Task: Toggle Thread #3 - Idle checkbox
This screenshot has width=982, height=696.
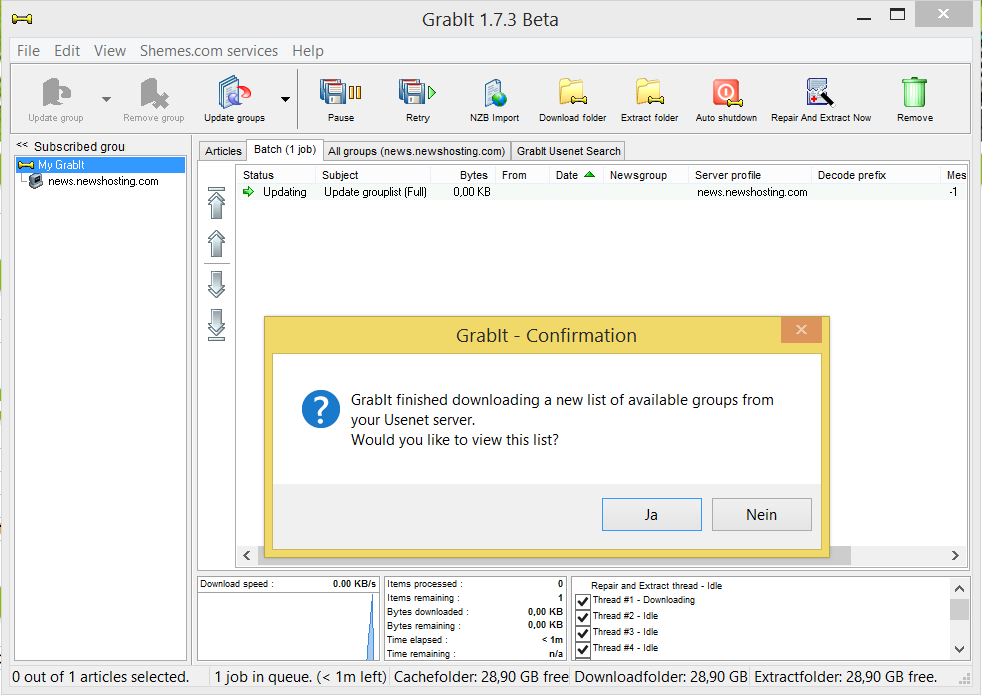Action: tap(582, 633)
